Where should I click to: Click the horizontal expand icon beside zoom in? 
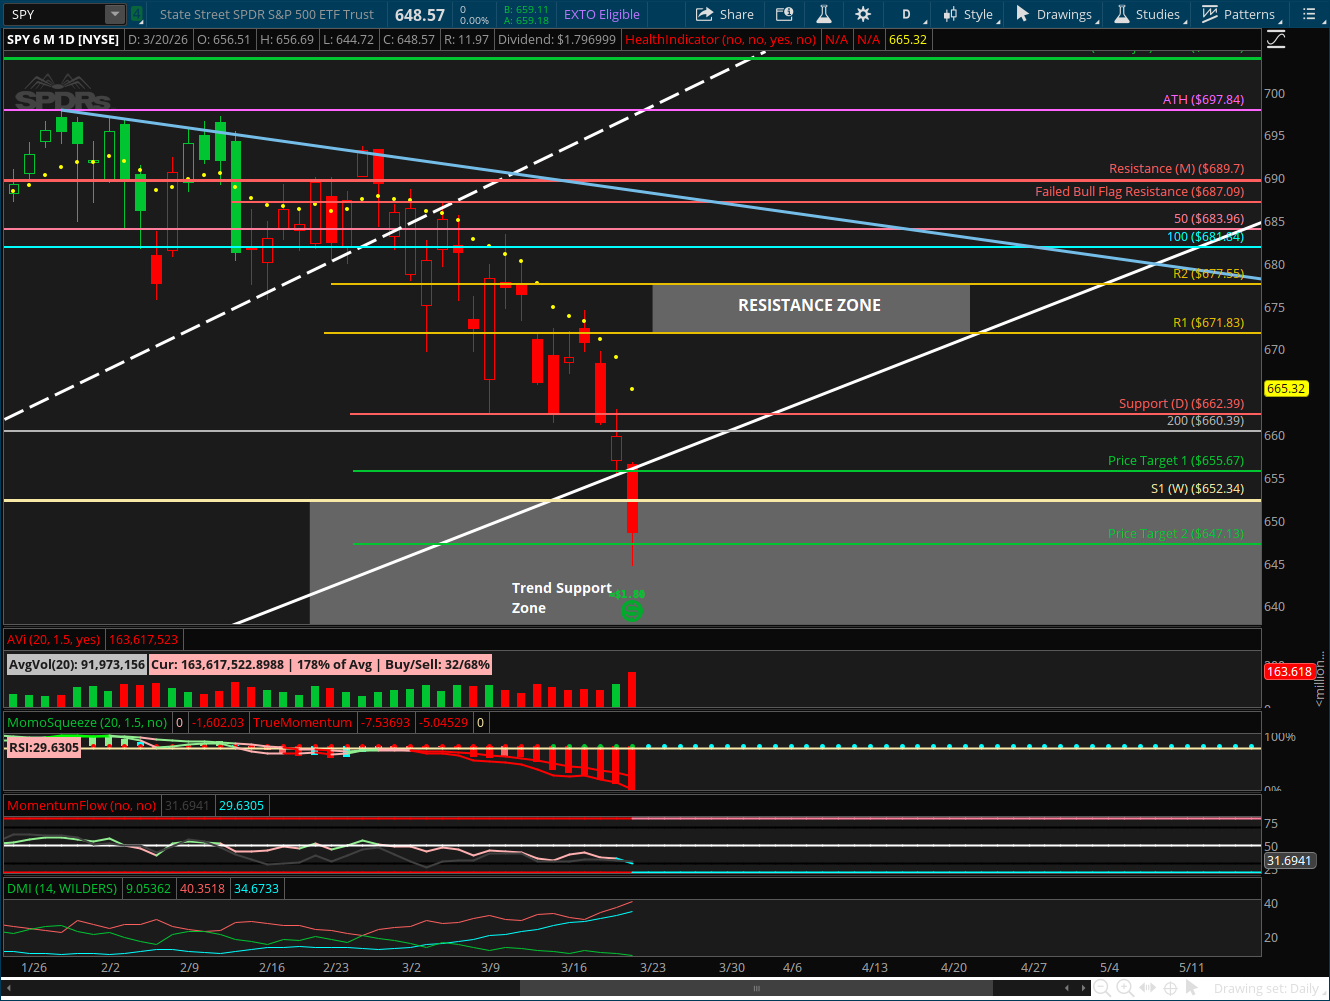pyautogui.click(x=1147, y=988)
